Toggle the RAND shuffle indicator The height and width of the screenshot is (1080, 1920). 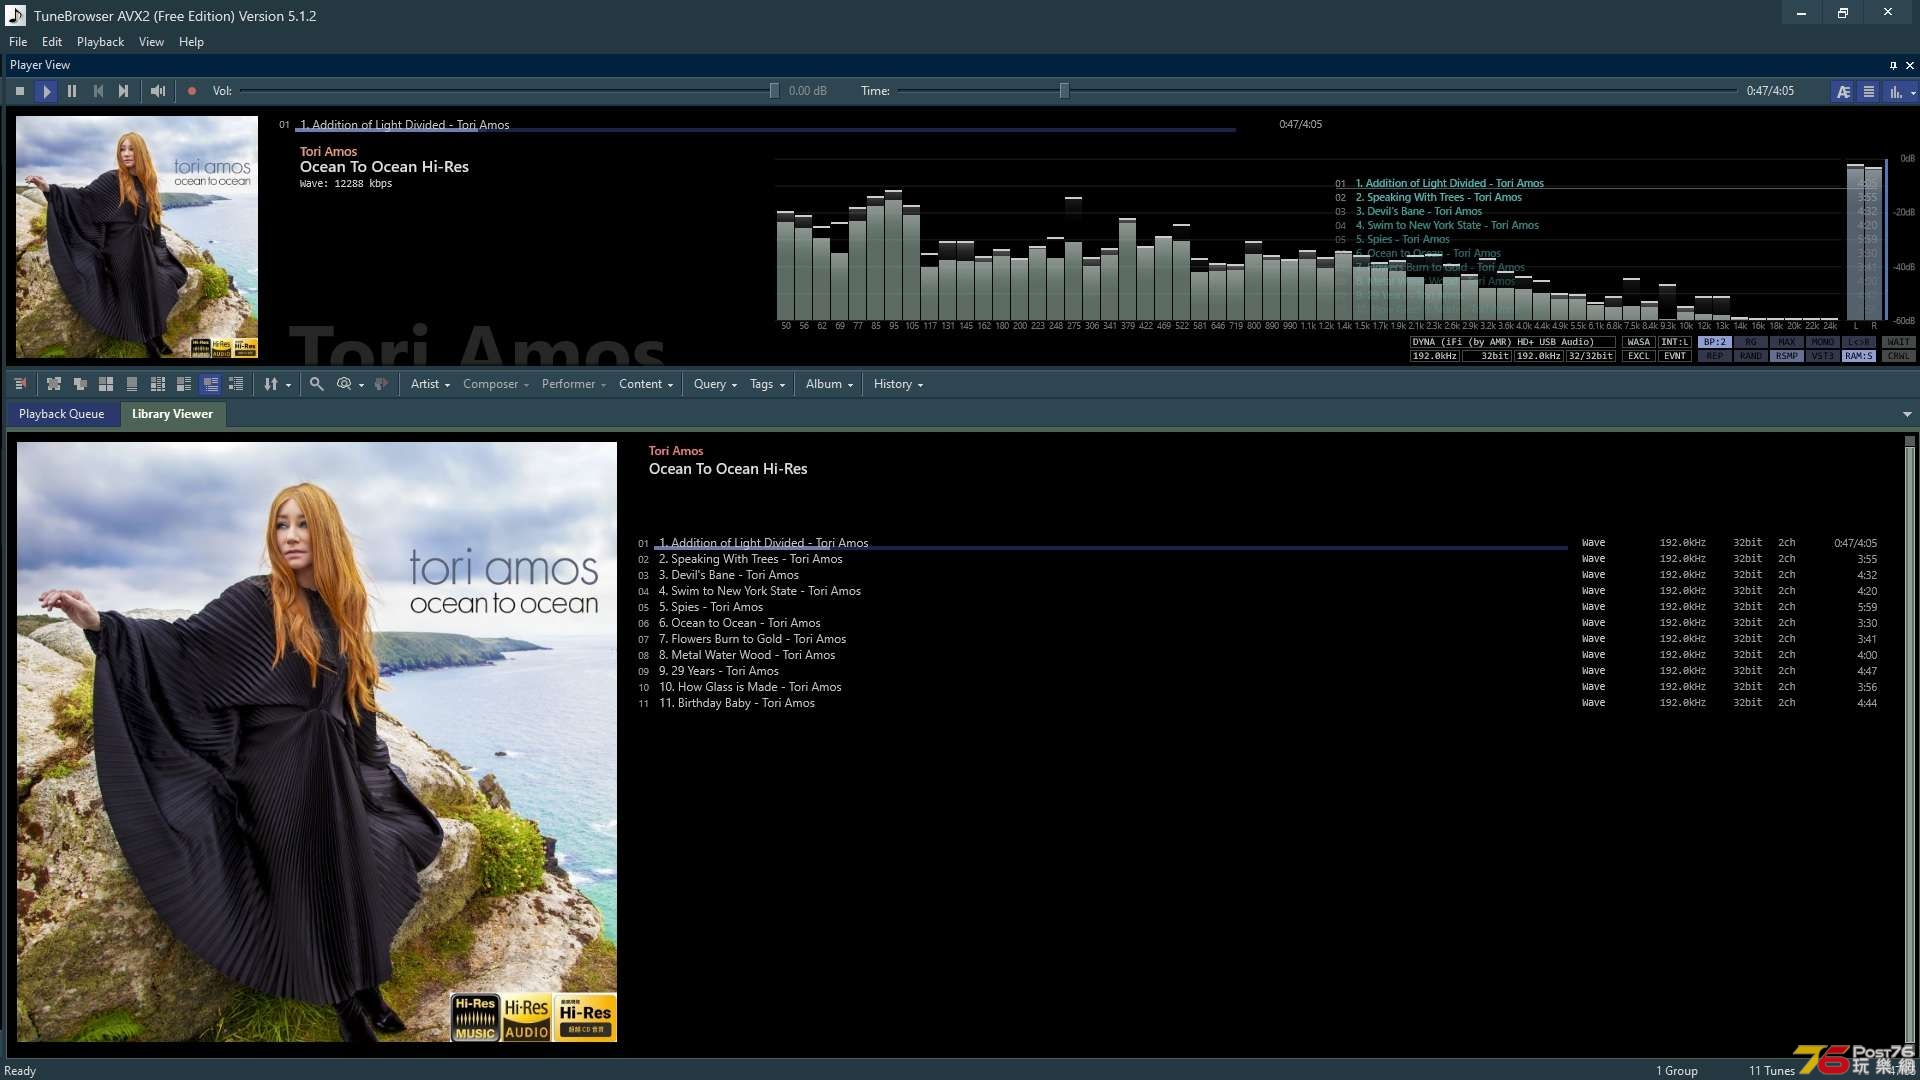(1751, 356)
